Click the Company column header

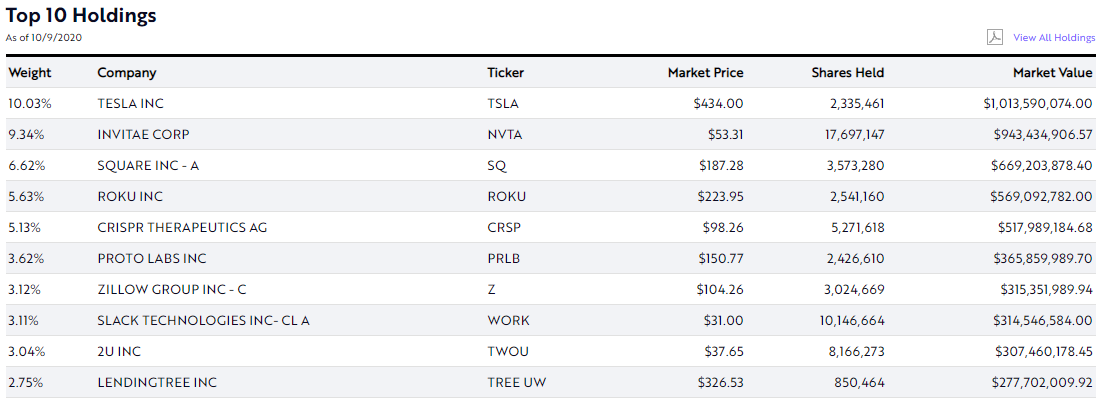tap(126, 72)
